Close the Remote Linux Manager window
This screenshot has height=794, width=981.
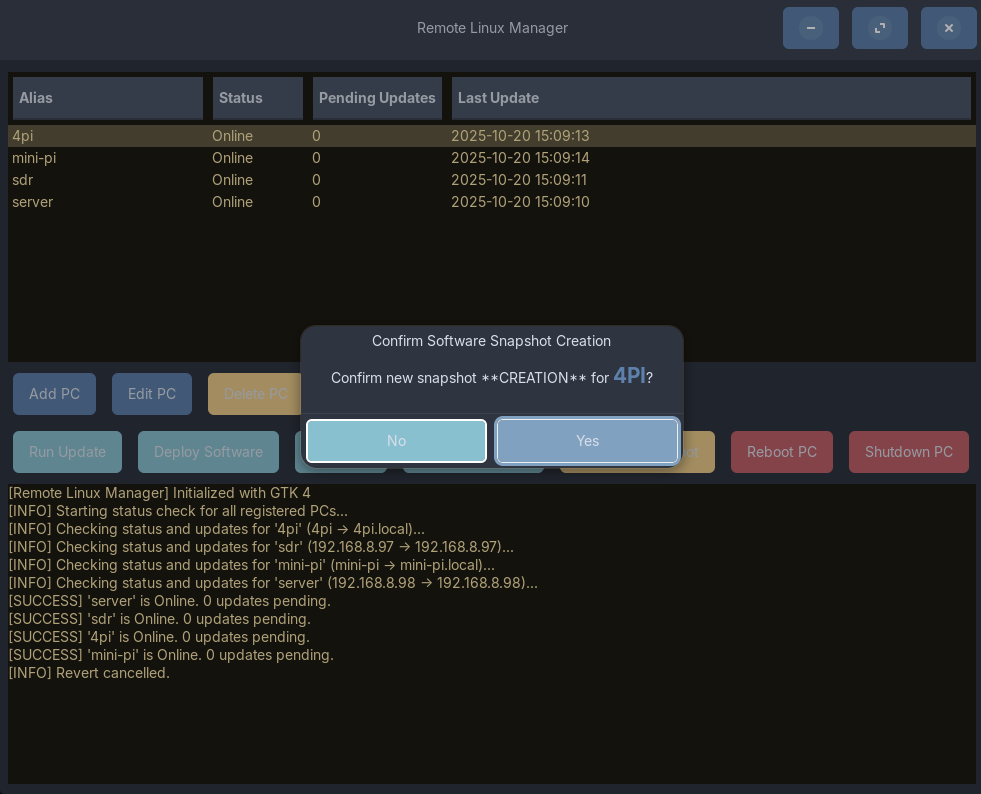tap(948, 28)
